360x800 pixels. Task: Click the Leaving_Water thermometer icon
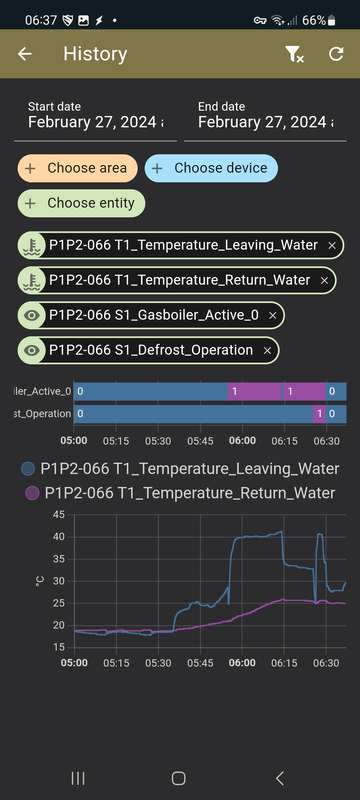[32, 245]
